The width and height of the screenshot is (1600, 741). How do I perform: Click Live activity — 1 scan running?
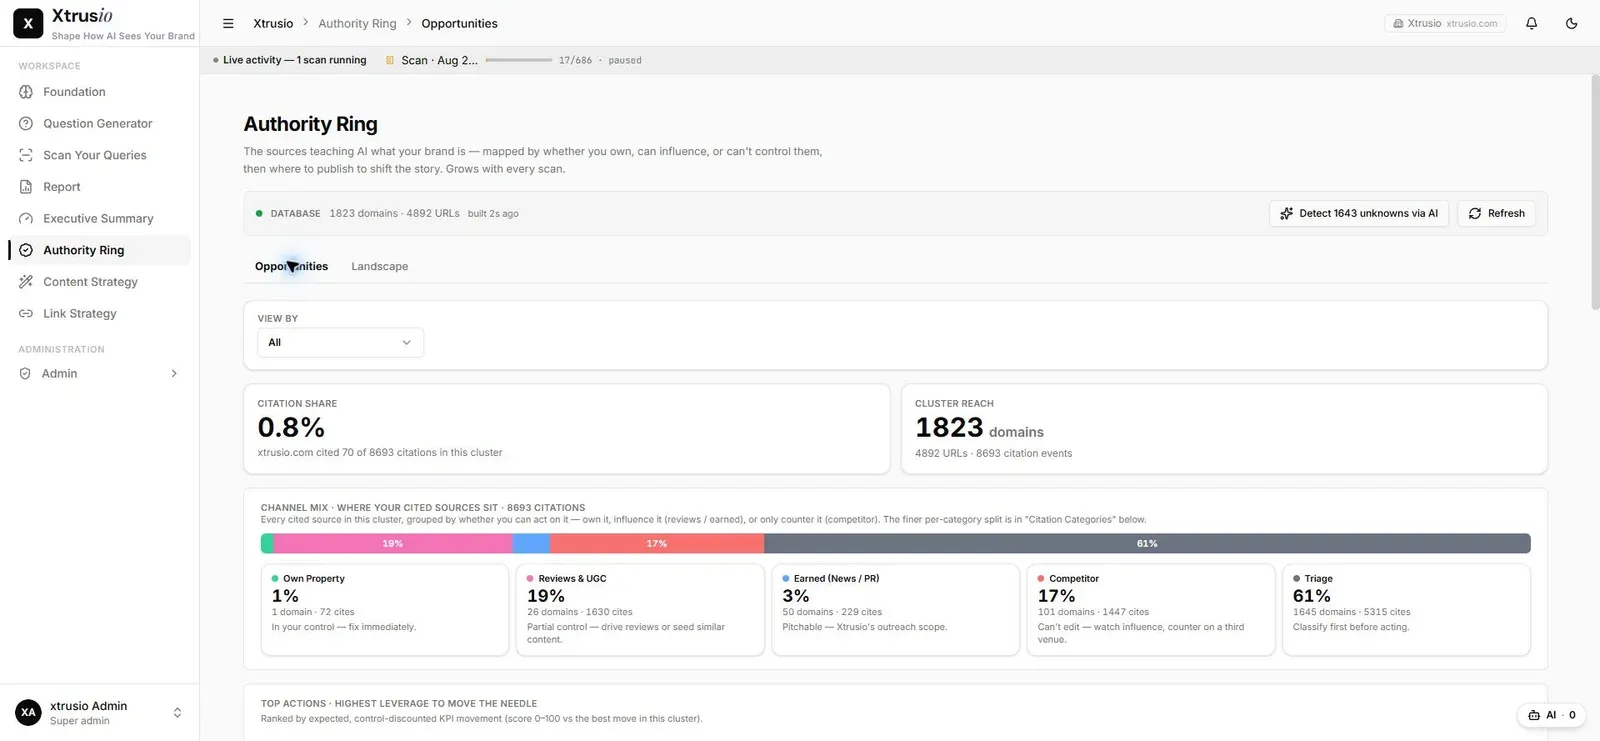tap(294, 61)
